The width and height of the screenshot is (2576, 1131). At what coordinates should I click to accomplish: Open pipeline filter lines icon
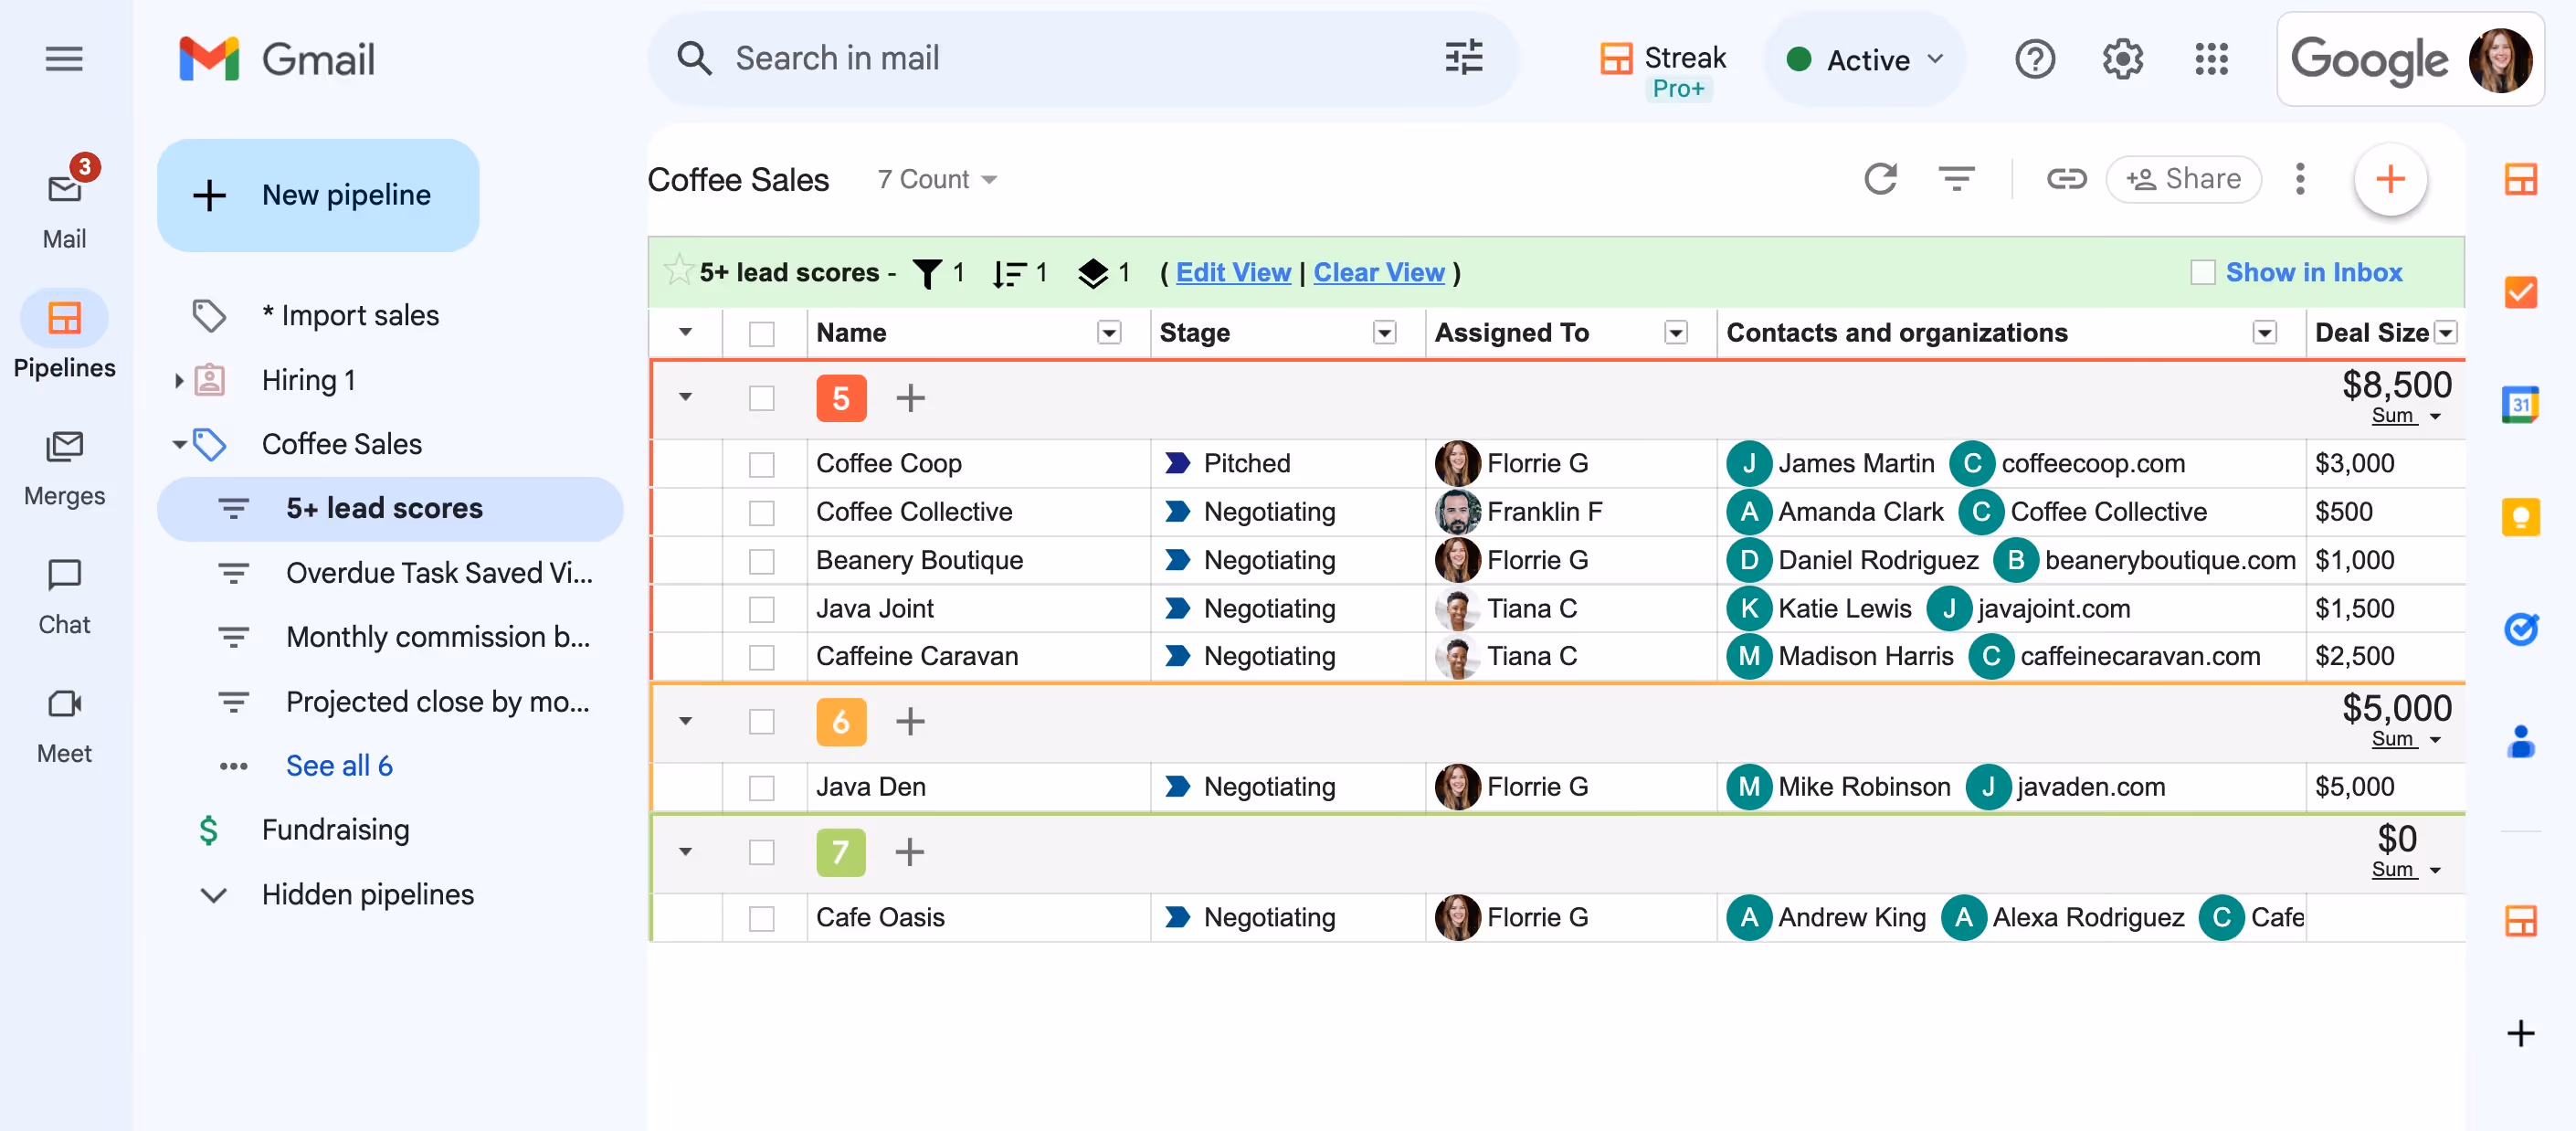click(1956, 179)
